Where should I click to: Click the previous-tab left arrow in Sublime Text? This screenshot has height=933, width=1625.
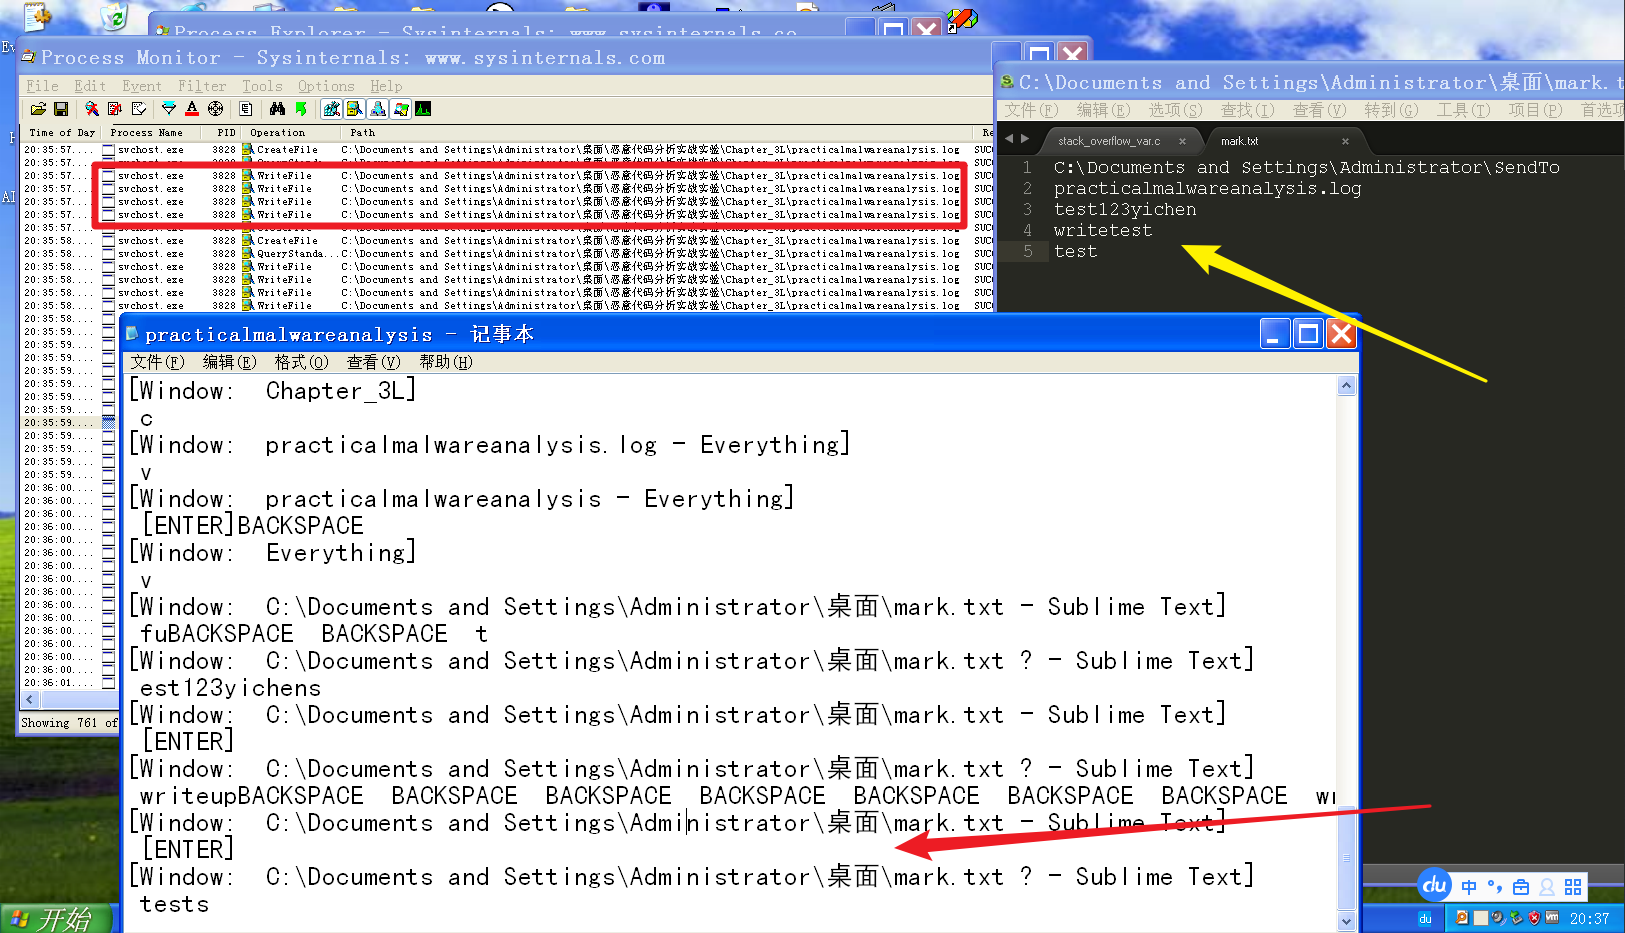click(x=1009, y=139)
